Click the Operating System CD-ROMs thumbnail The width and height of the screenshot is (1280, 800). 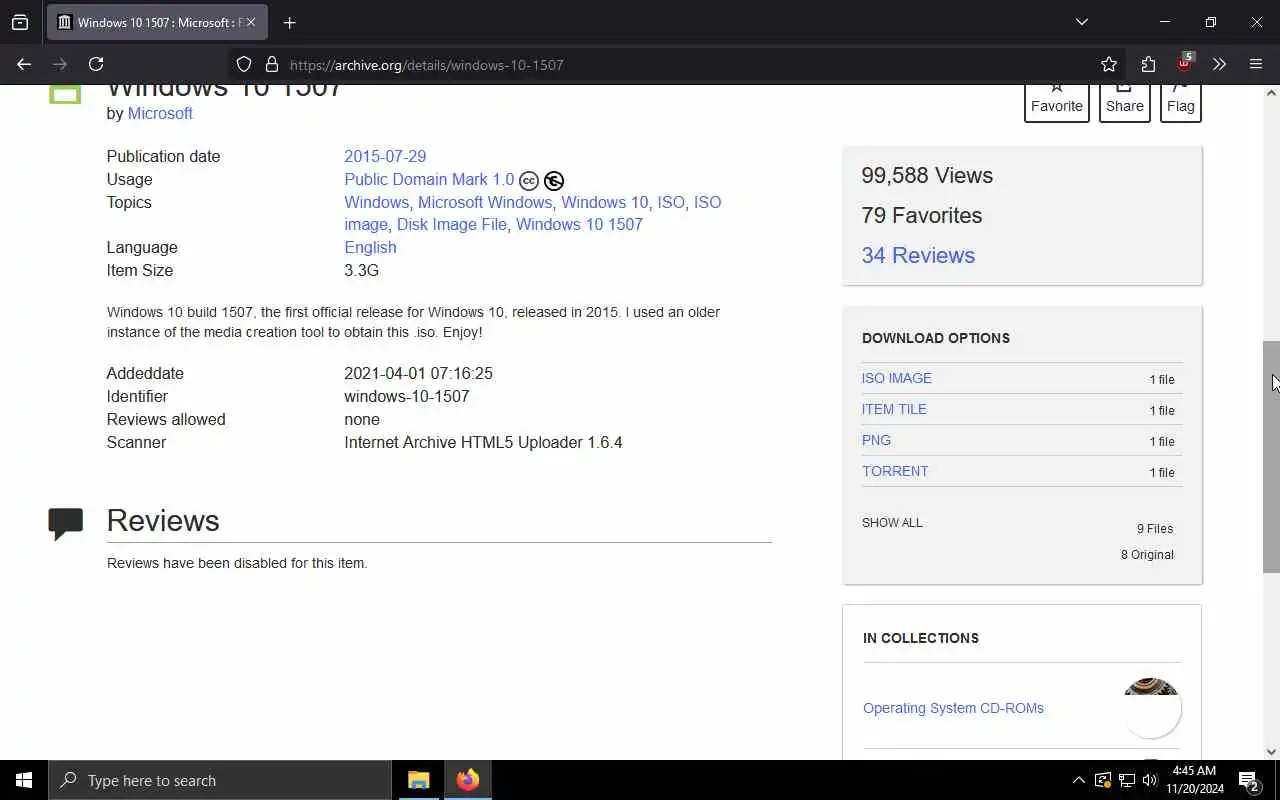1151,708
